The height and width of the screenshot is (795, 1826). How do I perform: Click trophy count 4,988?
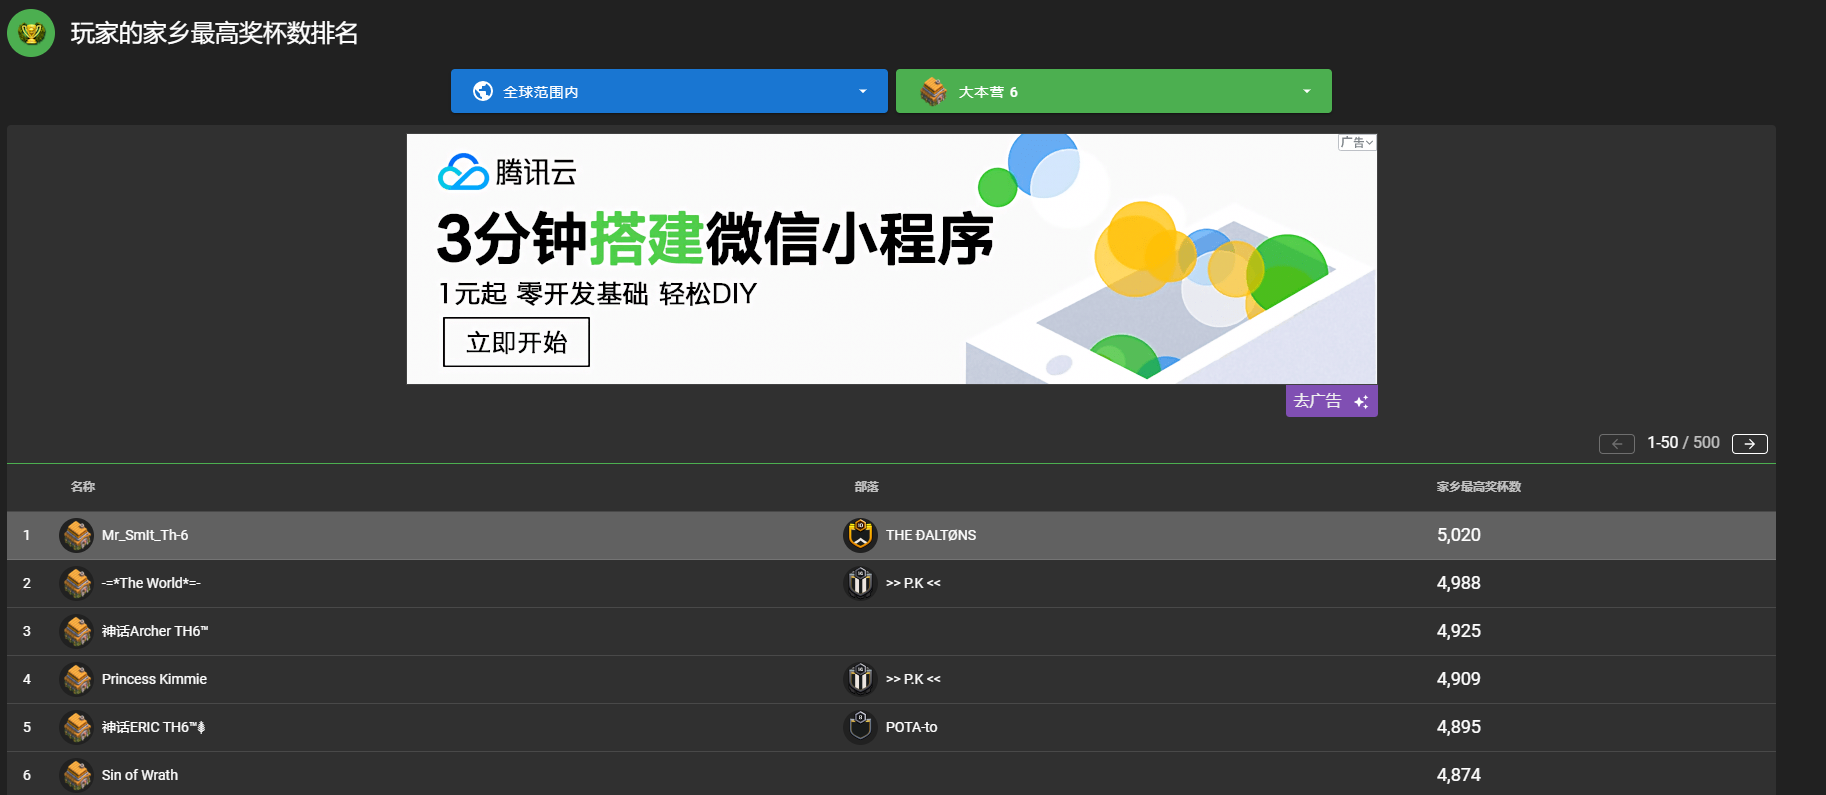[x=1459, y=583]
